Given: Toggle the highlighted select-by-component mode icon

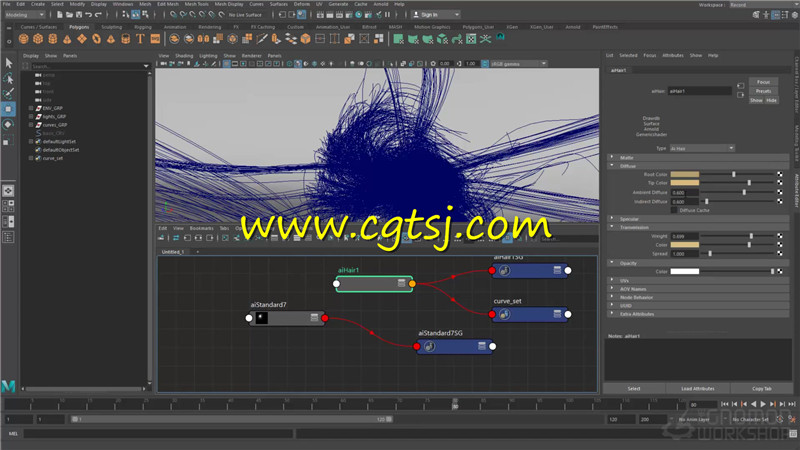Looking at the screenshot, I should [136, 15].
